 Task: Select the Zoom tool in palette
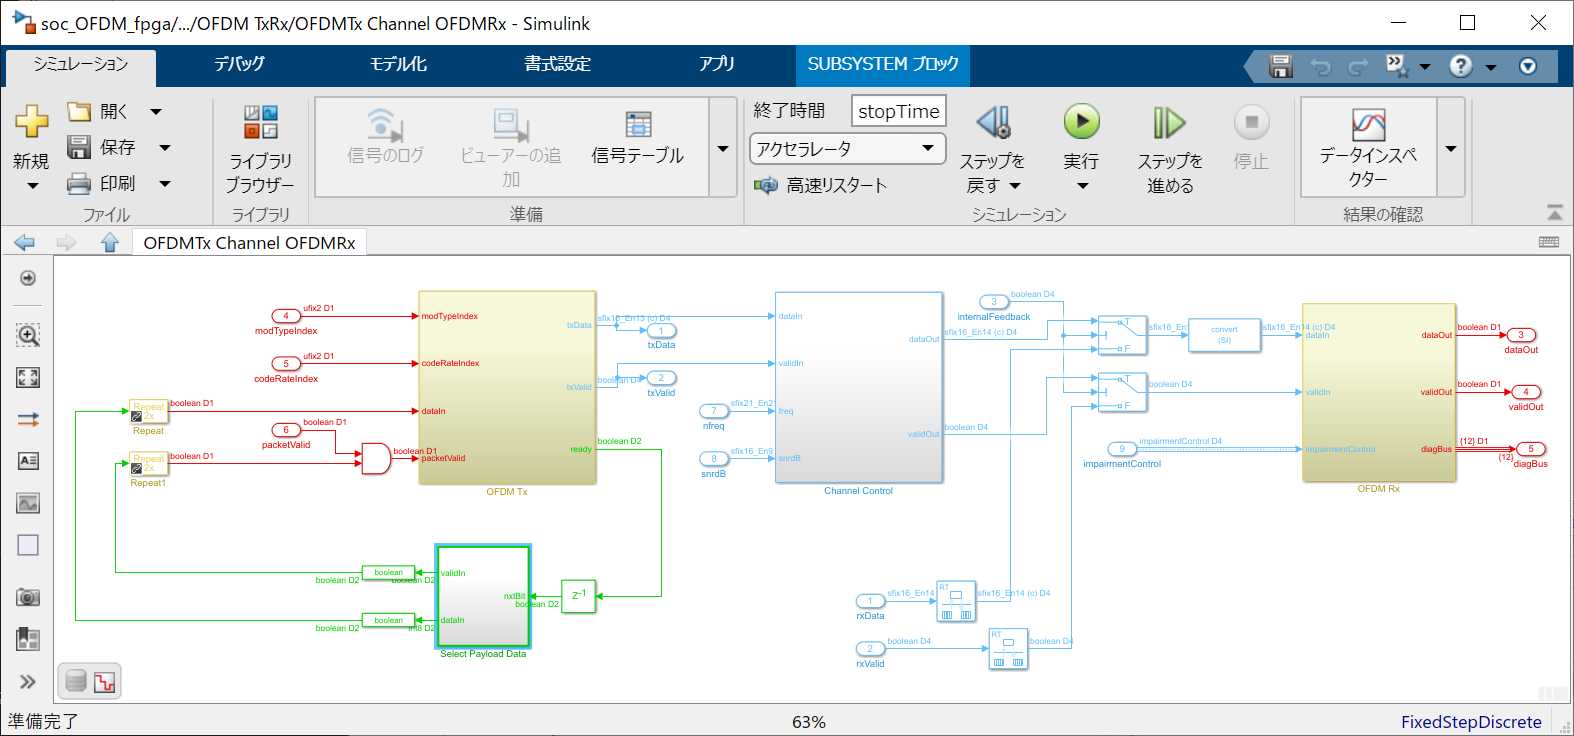pos(28,335)
